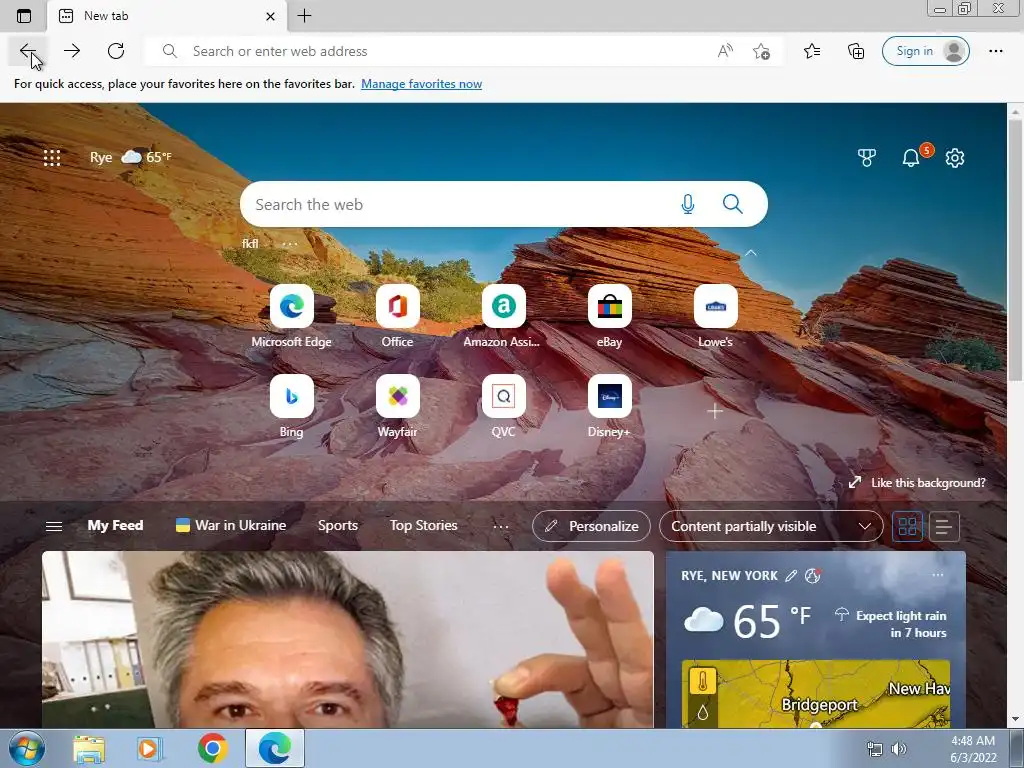Image resolution: width=1024 pixels, height=768 pixels.
Task: Close the New tab
Action: [x=270, y=16]
